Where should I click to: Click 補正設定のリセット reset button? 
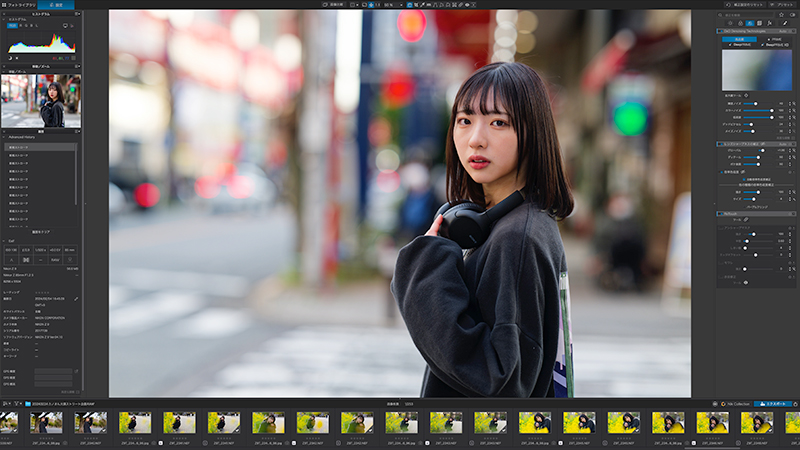745,5
